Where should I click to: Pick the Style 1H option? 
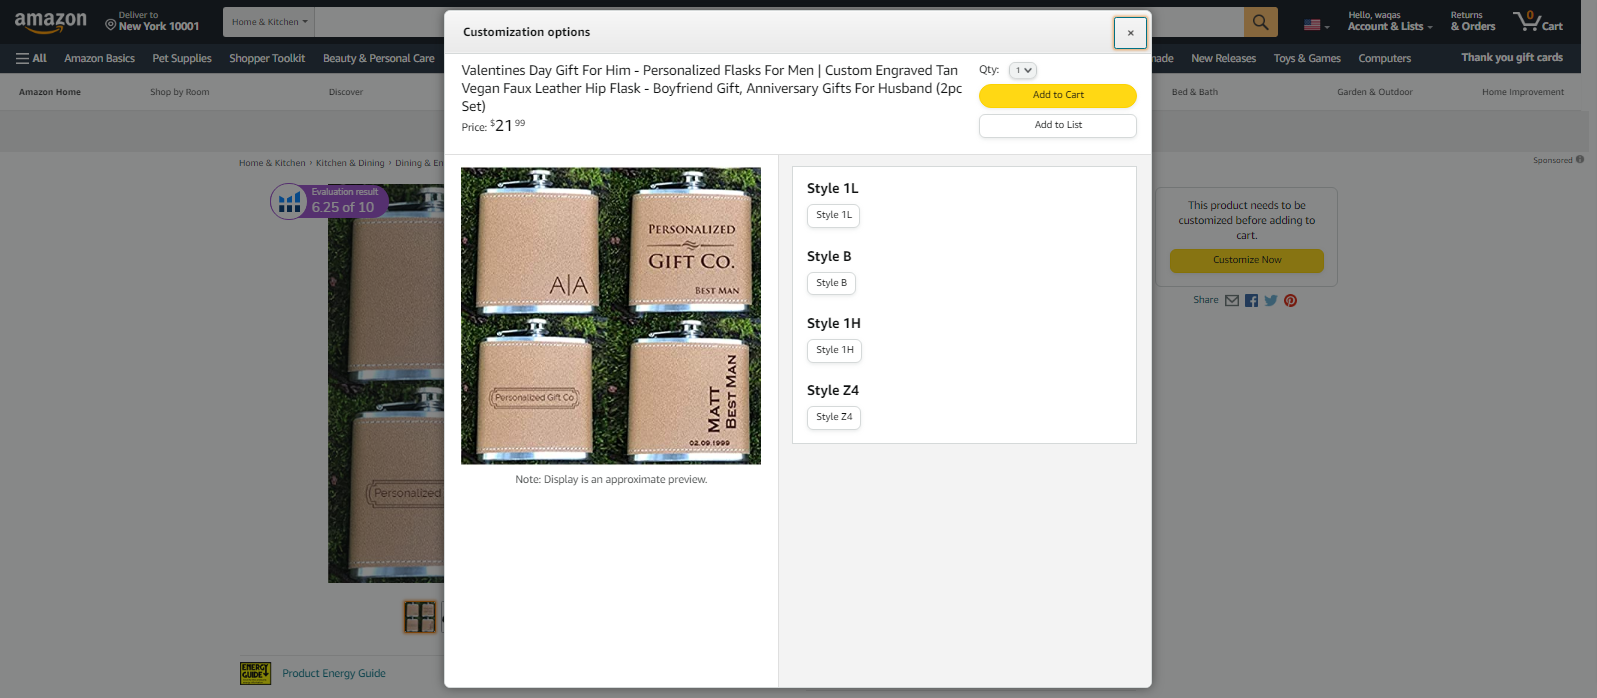click(834, 350)
